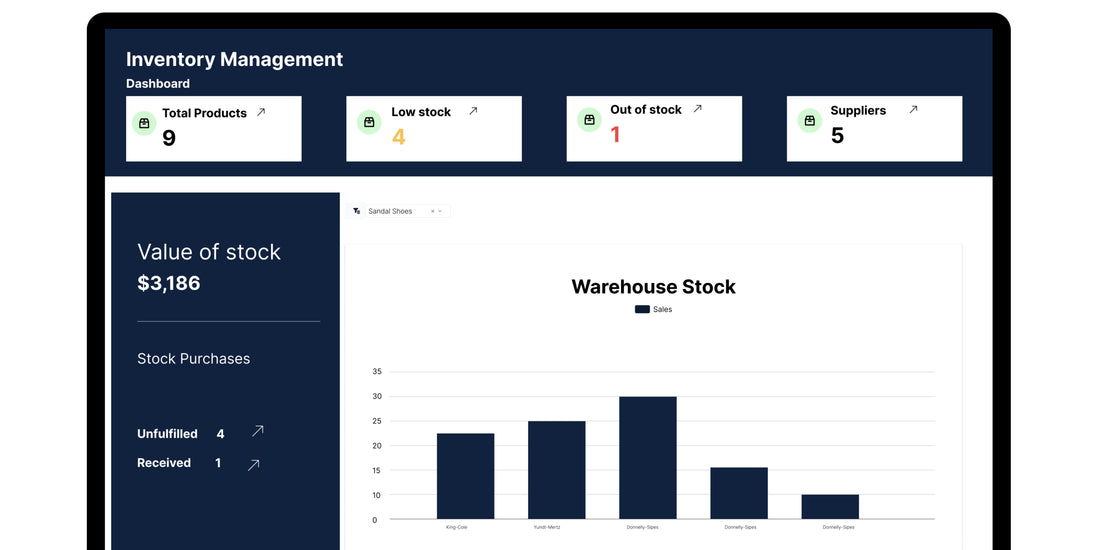The height and width of the screenshot is (550, 1100).
Task: Click the Low stock box icon
Action: tap(369, 122)
